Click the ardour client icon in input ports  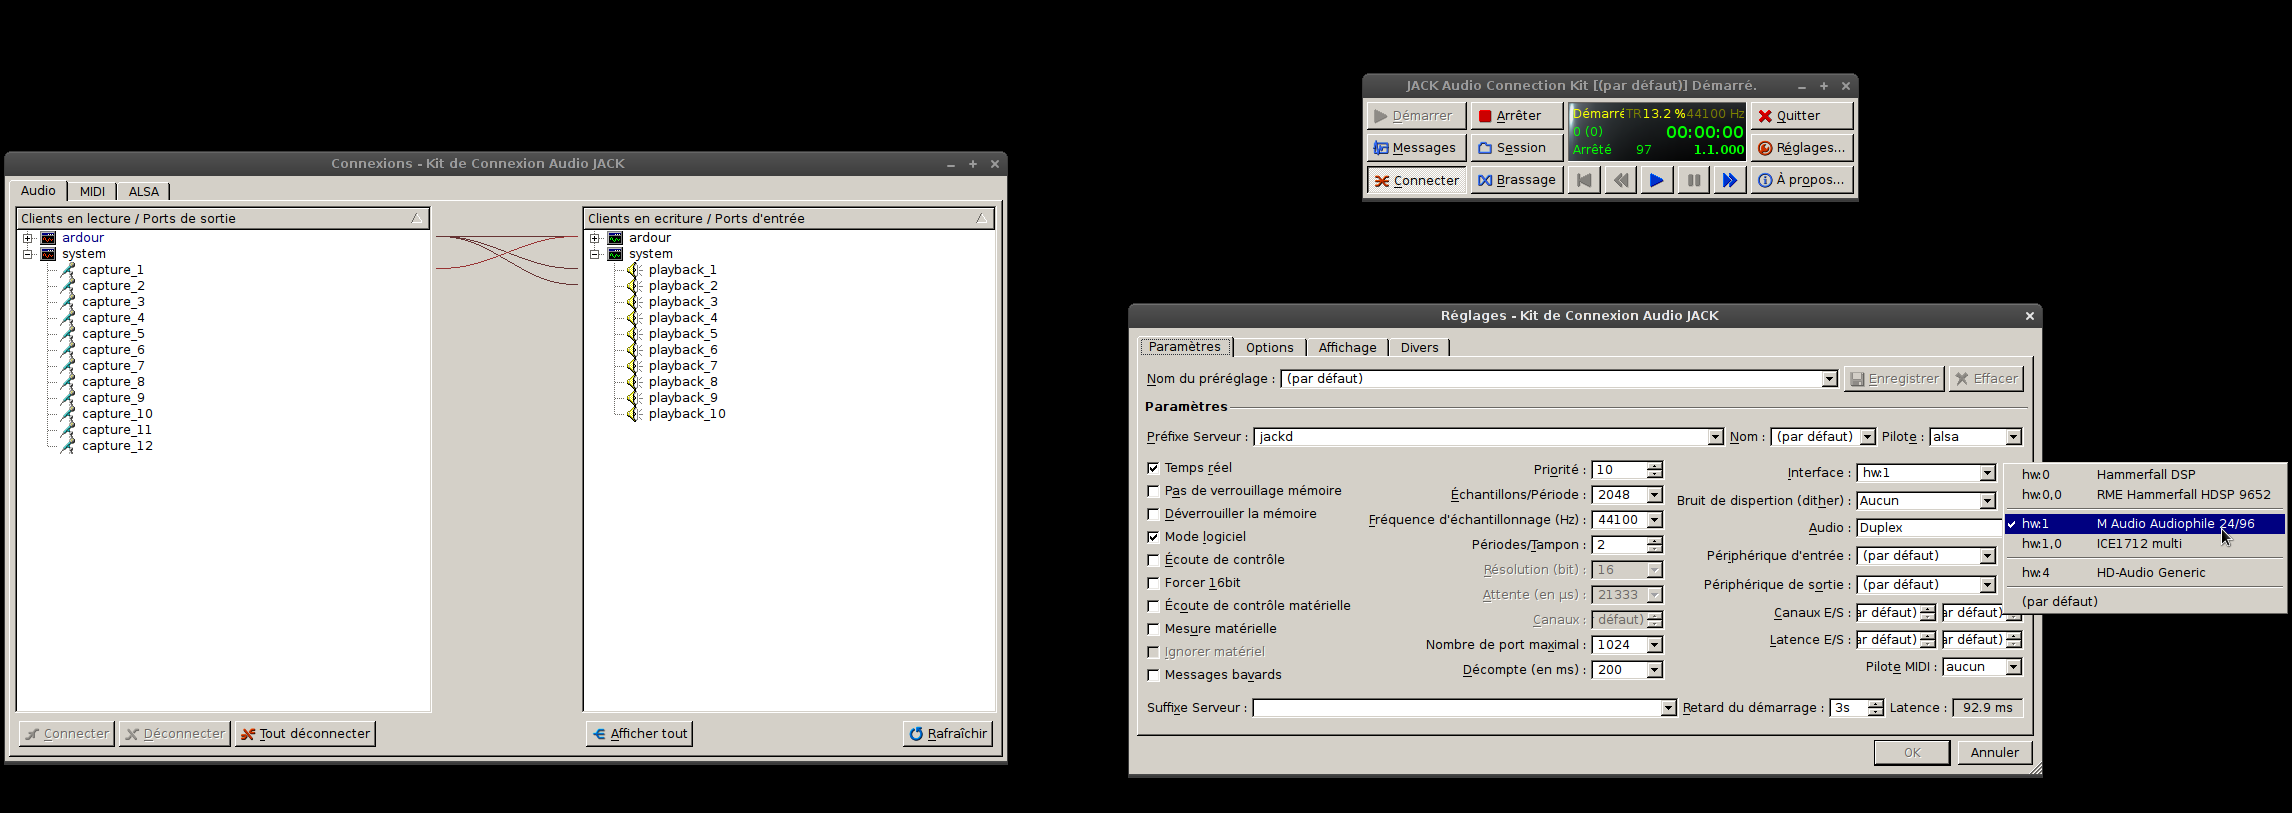point(615,238)
